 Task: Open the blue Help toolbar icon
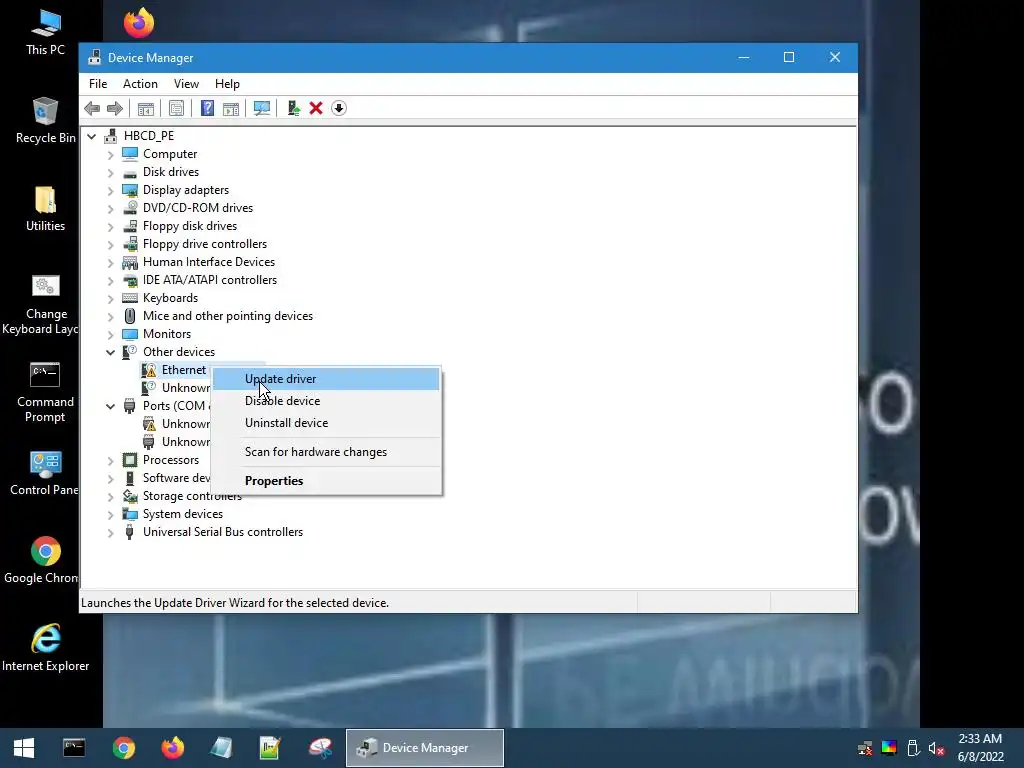point(207,108)
